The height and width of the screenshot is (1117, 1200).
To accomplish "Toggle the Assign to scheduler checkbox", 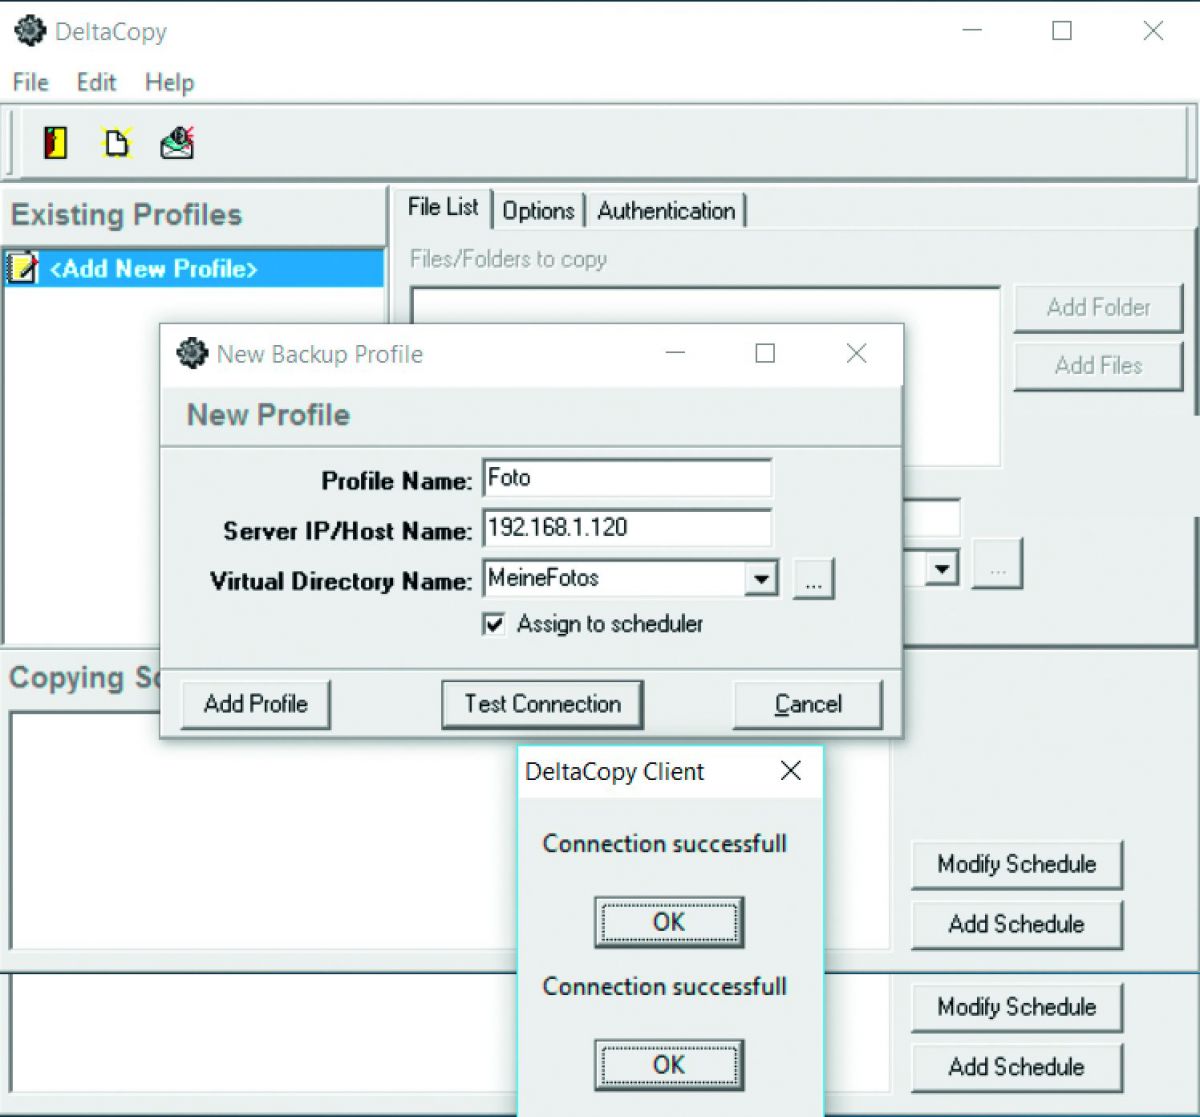I will (x=494, y=624).
